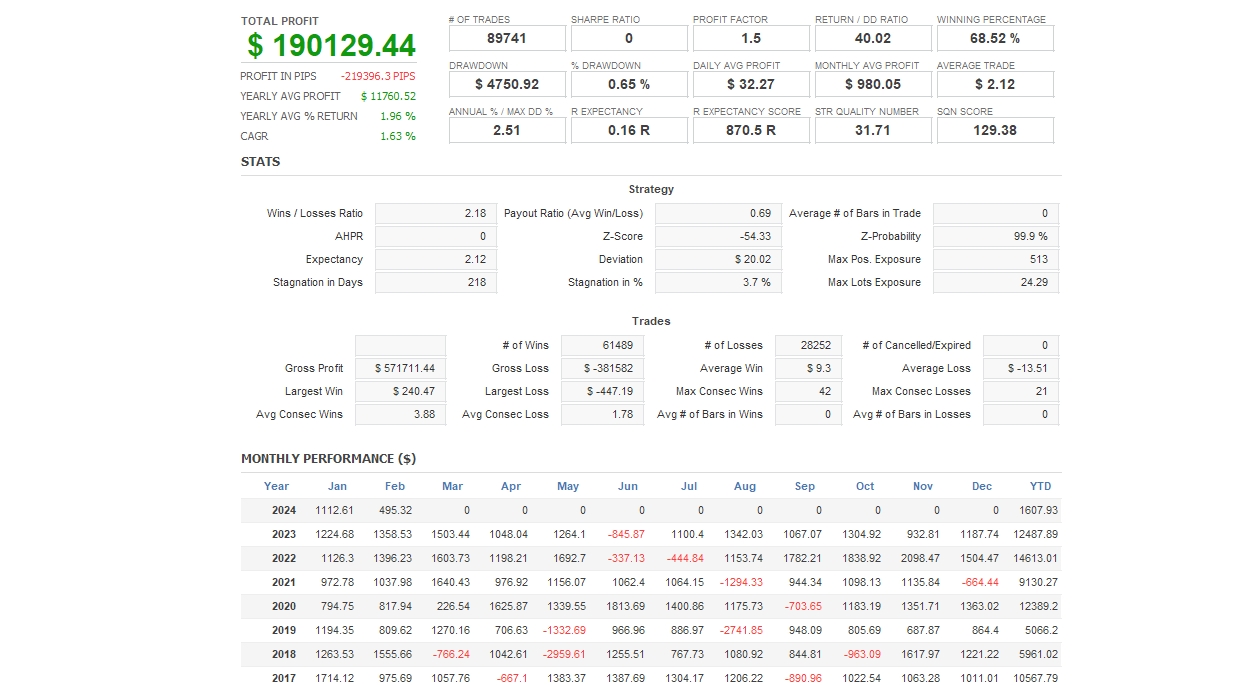Click the CAGR value 1.63 %
Screen dimensions: 1255x685
[x=398, y=136]
